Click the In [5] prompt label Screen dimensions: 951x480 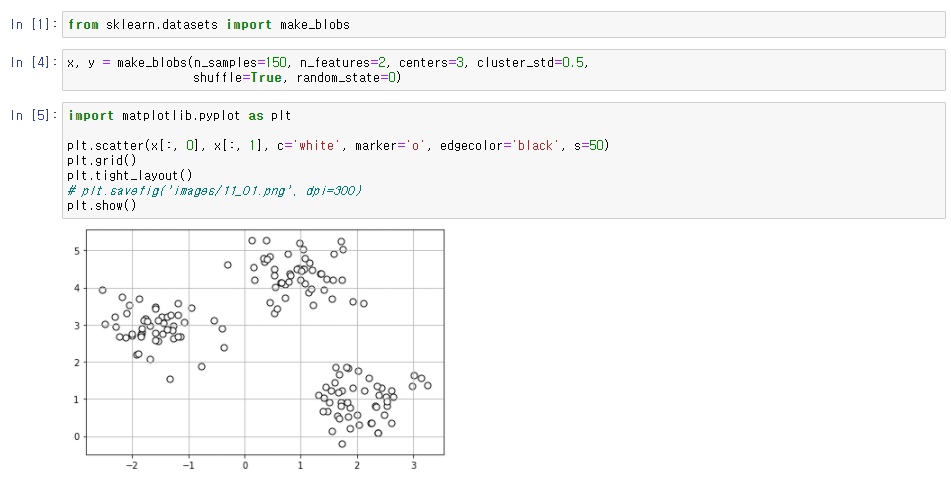(x=34, y=115)
